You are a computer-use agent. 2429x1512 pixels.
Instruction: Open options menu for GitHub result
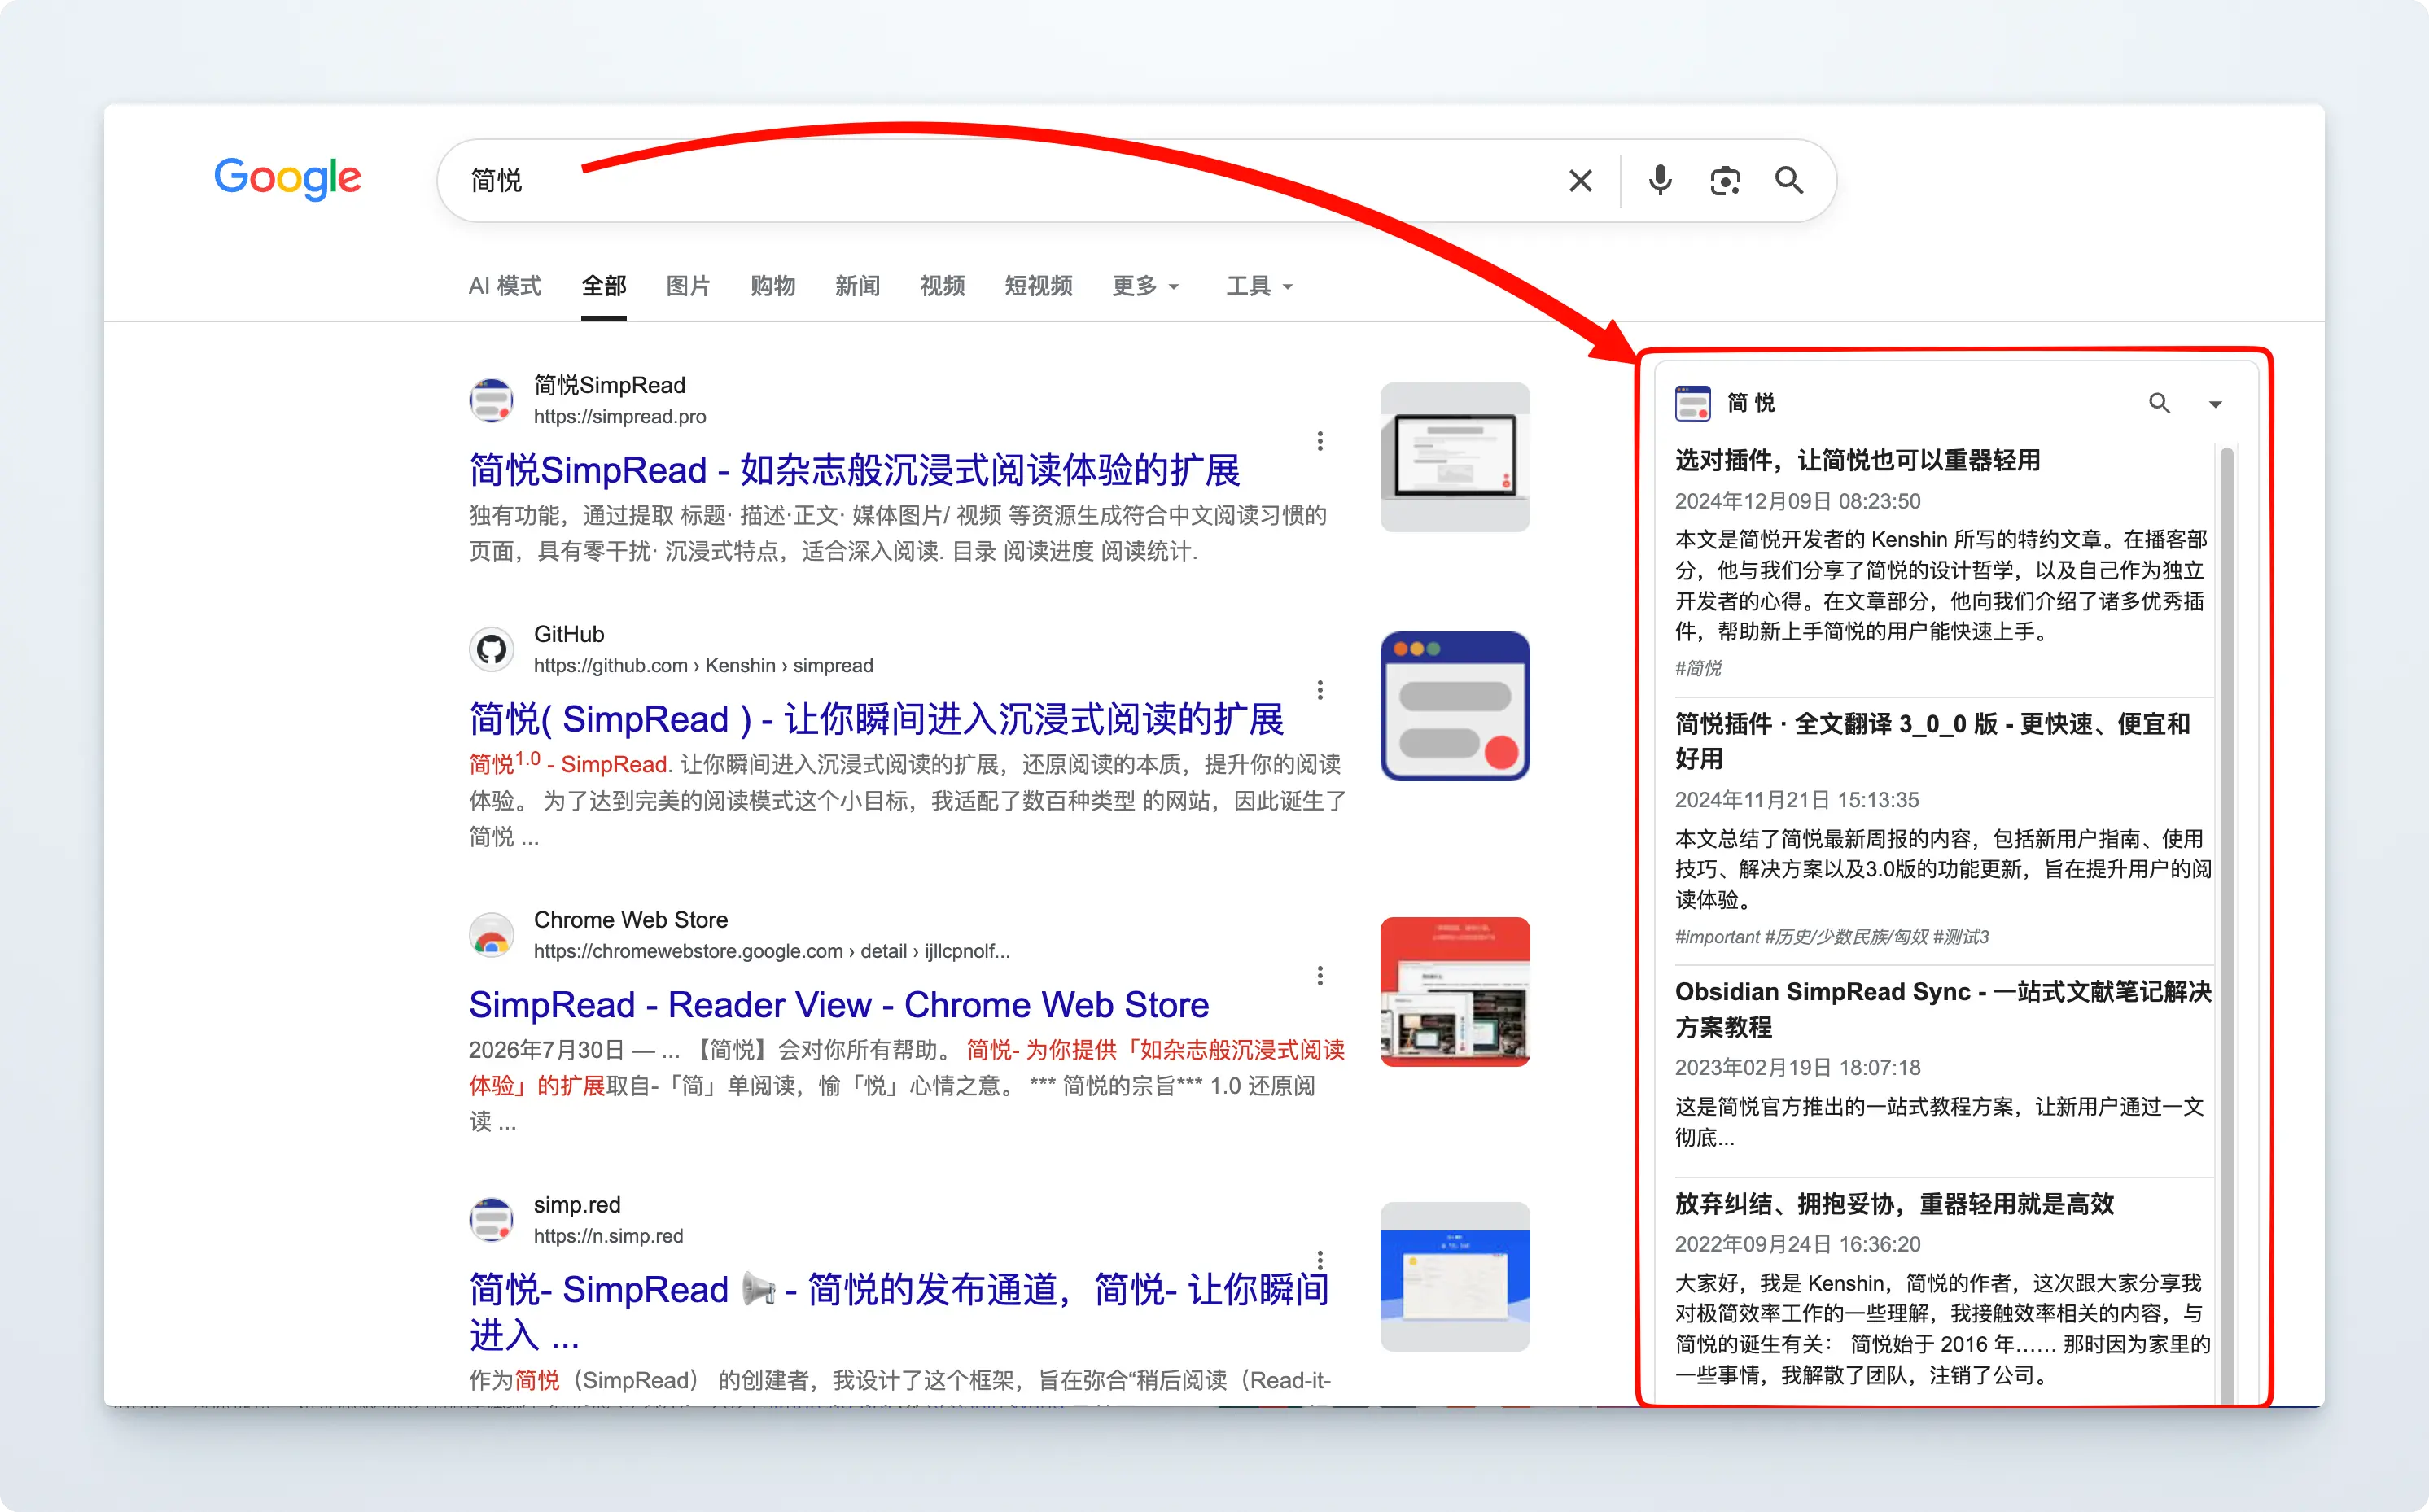(x=1320, y=690)
